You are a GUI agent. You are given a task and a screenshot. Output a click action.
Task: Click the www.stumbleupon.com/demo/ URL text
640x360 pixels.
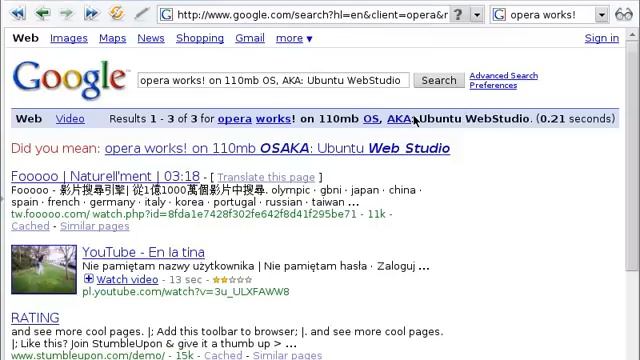pyautogui.click(x=88, y=355)
